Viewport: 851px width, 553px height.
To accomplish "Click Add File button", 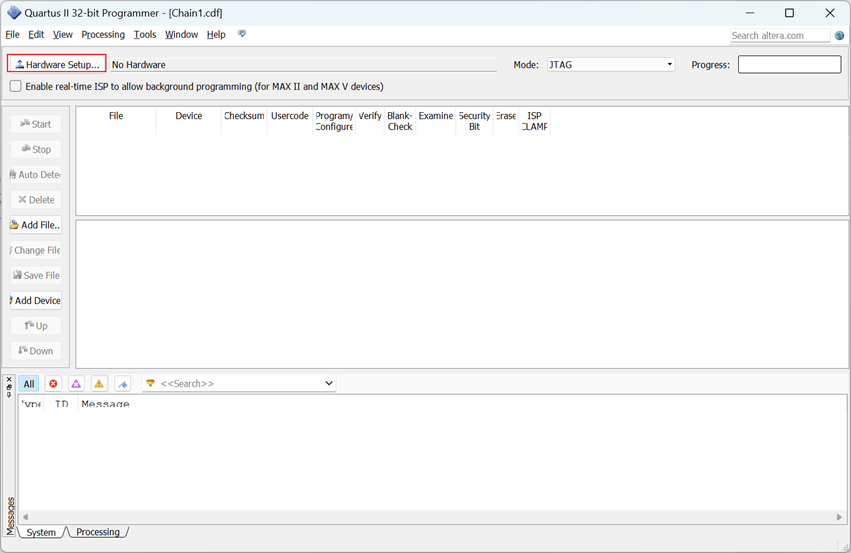I will click(36, 225).
